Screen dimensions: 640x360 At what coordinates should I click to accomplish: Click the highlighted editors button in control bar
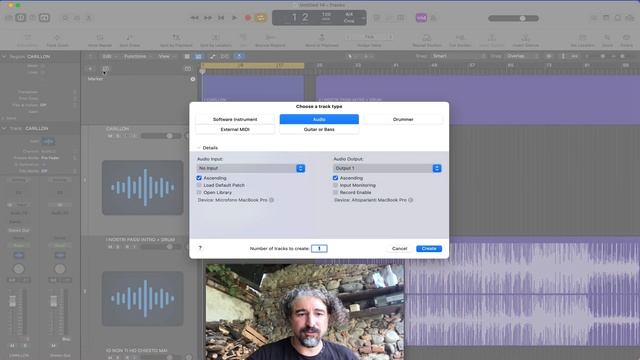click(x=44, y=18)
